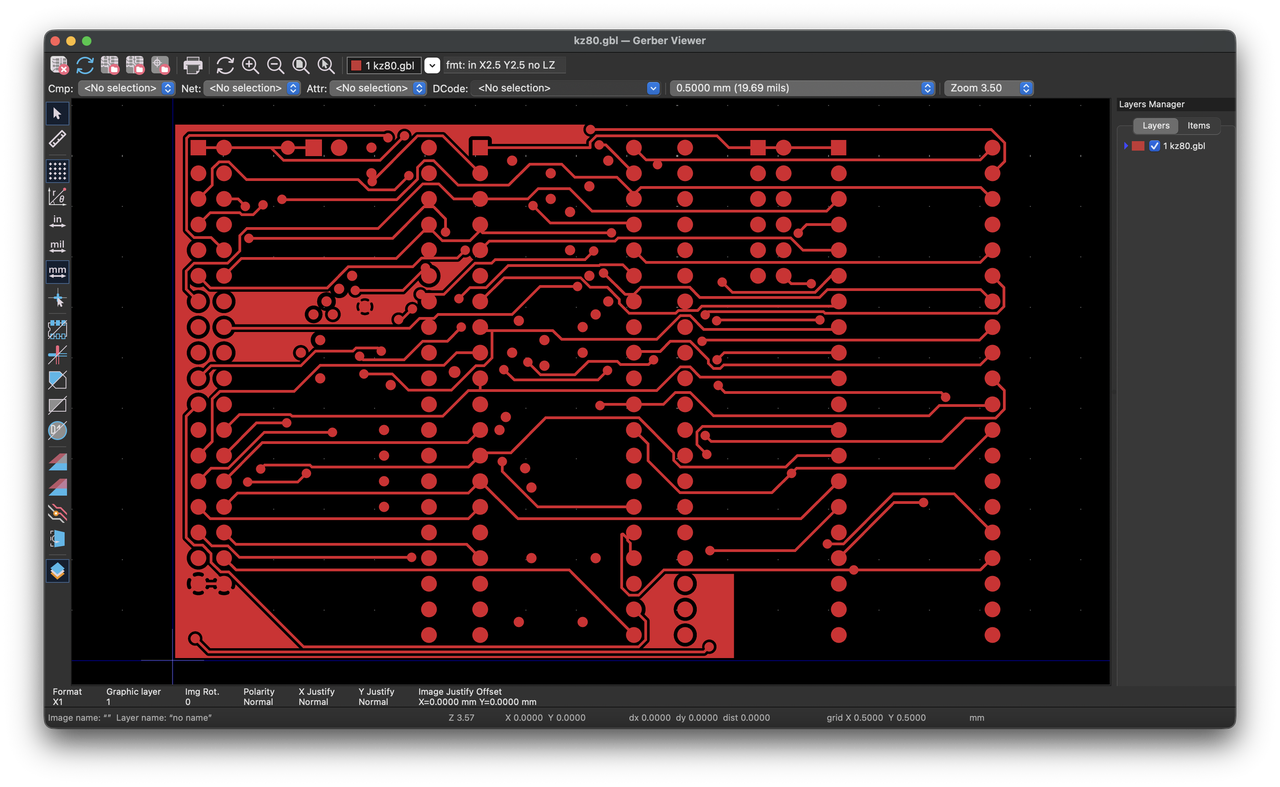Select the Layers tab in Layers Manager
Viewport: 1280px width, 787px height.
pos(1156,125)
